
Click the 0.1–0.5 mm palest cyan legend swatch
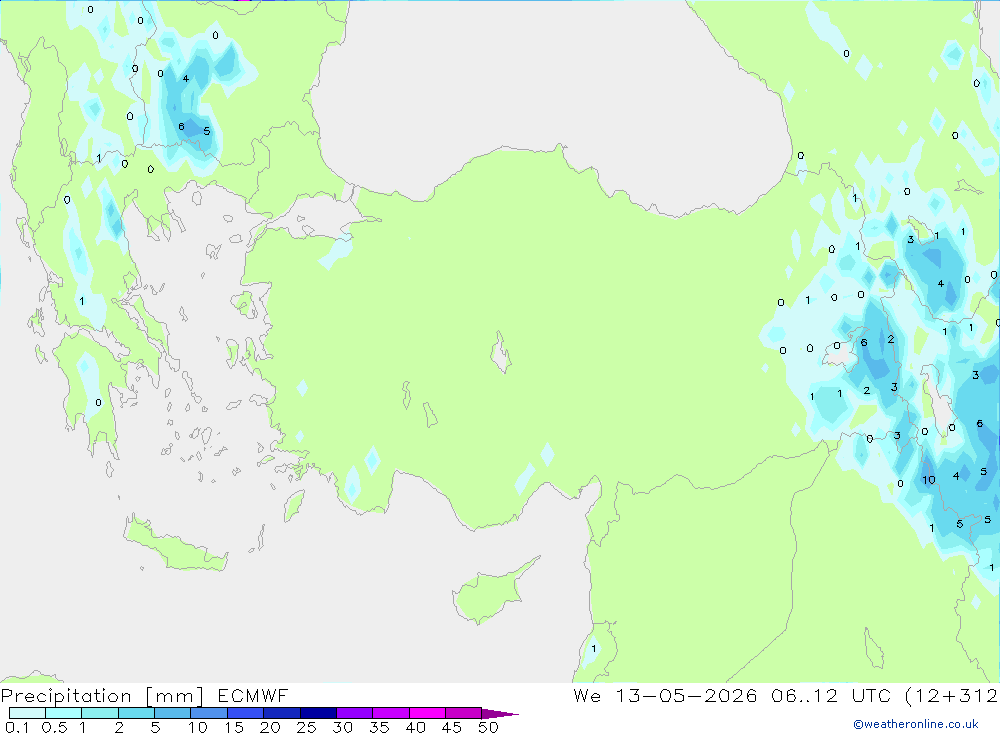tap(27, 713)
